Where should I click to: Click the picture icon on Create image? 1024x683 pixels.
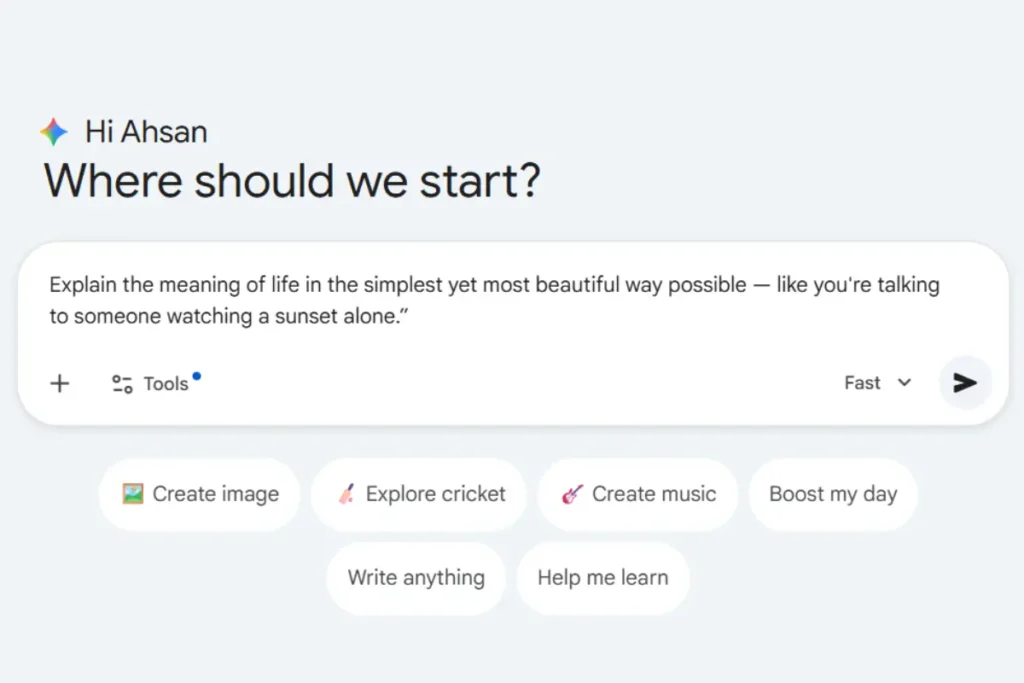point(133,494)
